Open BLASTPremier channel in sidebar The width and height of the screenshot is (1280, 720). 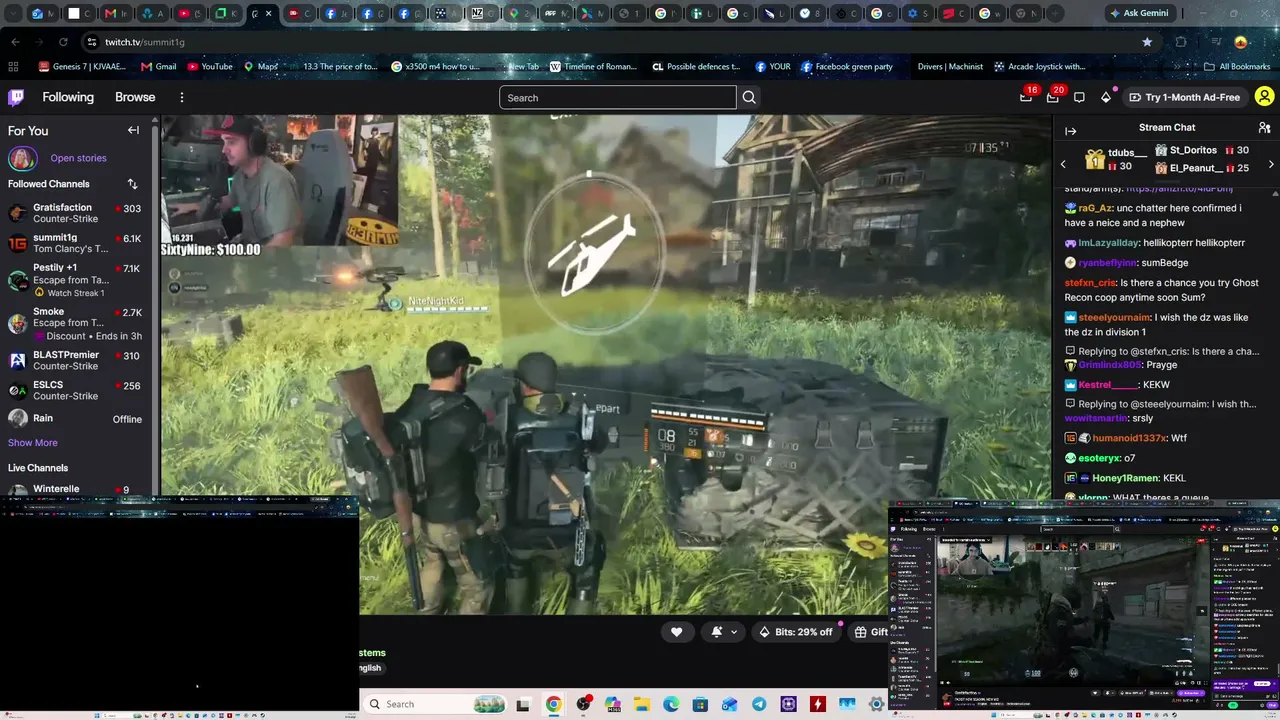tap(75, 361)
